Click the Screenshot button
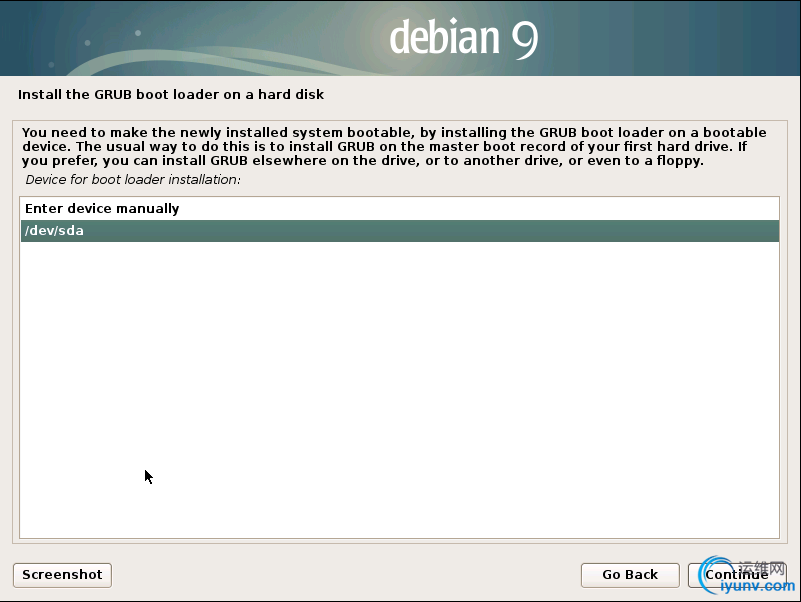801x602 pixels. tap(62, 575)
